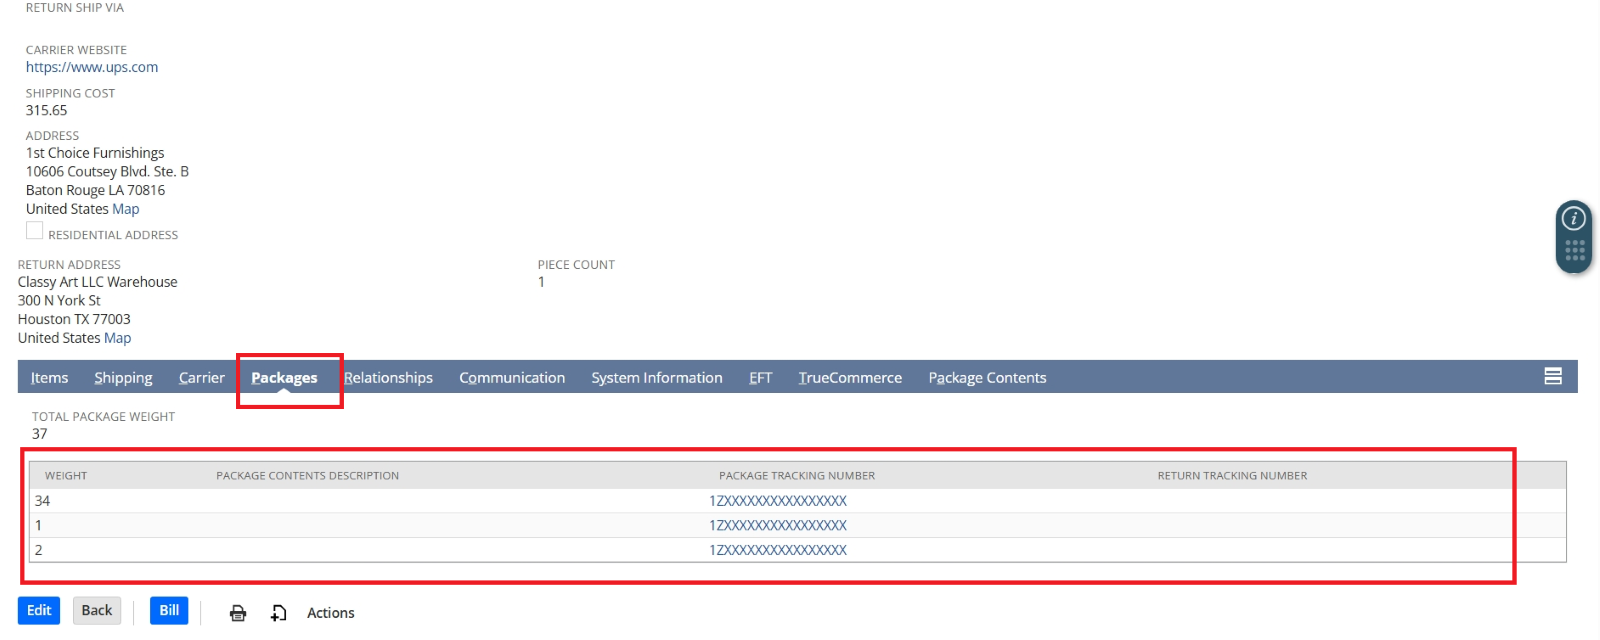Image resolution: width=1600 pixels, height=640 pixels.
Task: Open the https://www.ups.com carrier link
Action: (x=92, y=67)
